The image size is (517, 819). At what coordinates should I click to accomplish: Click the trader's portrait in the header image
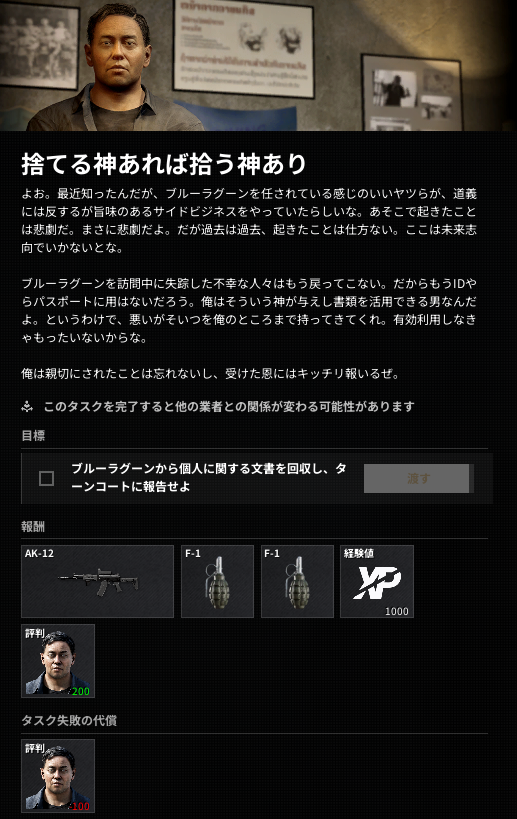[x=116, y=65]
